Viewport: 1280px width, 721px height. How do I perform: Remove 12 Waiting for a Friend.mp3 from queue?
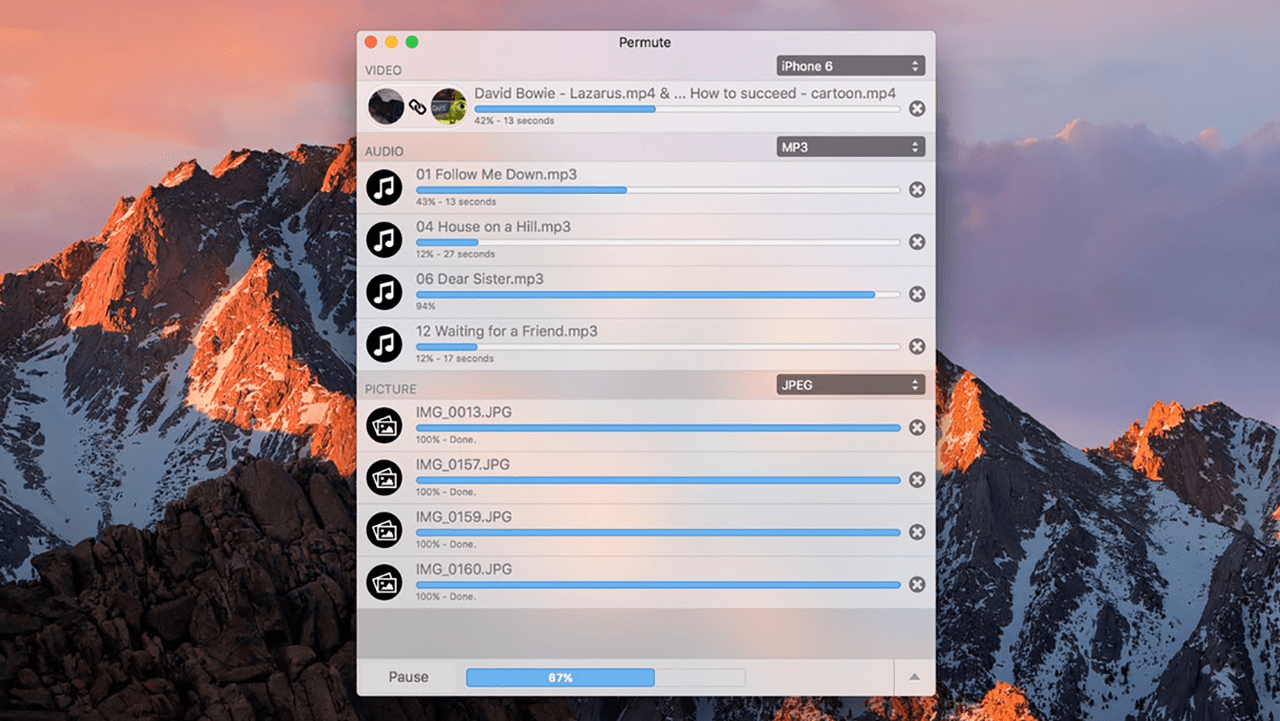pos(917,346)
